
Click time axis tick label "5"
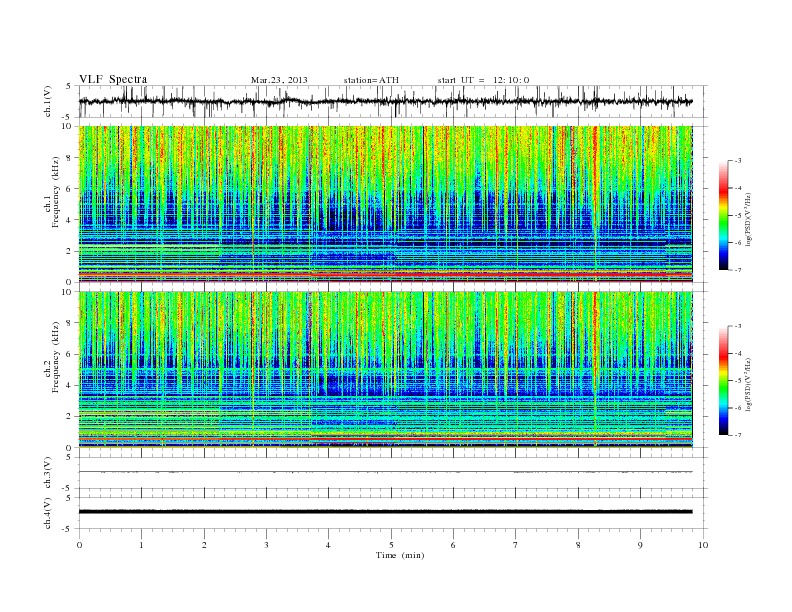pyautogui.click(x=391, y=545)
